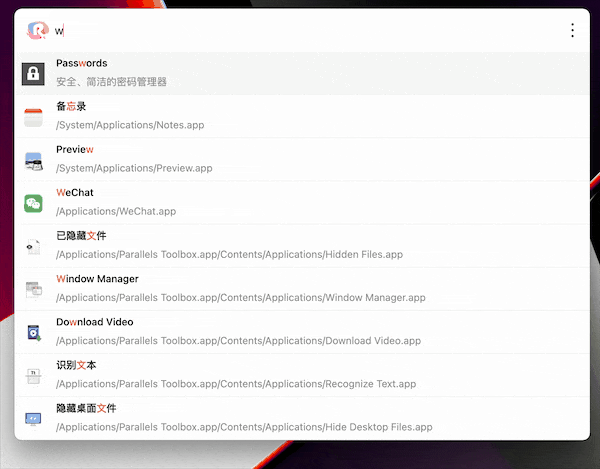The height and width of the screenshot is (469, 600).
Task: Open the three-dot options menu
Action: pyautogui.click(x=572, y=30)
